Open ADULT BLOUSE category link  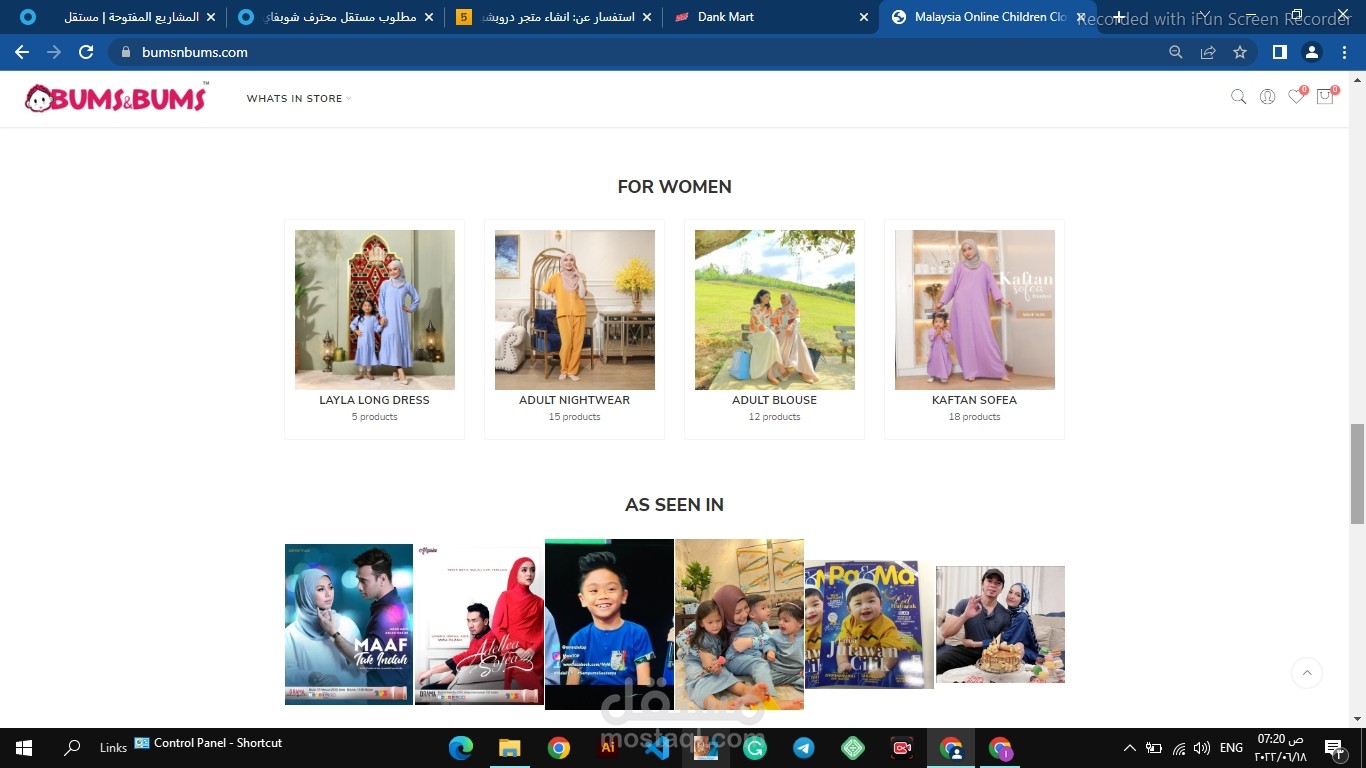pos(774,400)
